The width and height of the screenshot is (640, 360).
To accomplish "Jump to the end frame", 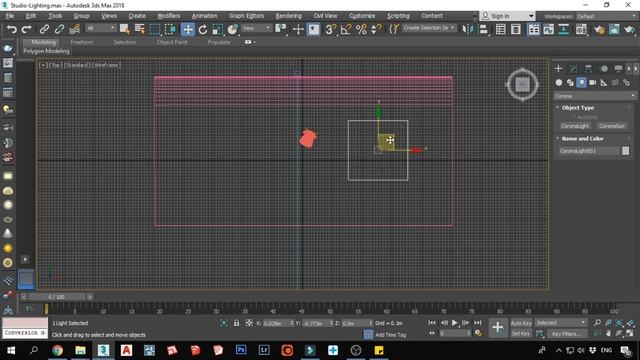I will click(x=478, y=322).
